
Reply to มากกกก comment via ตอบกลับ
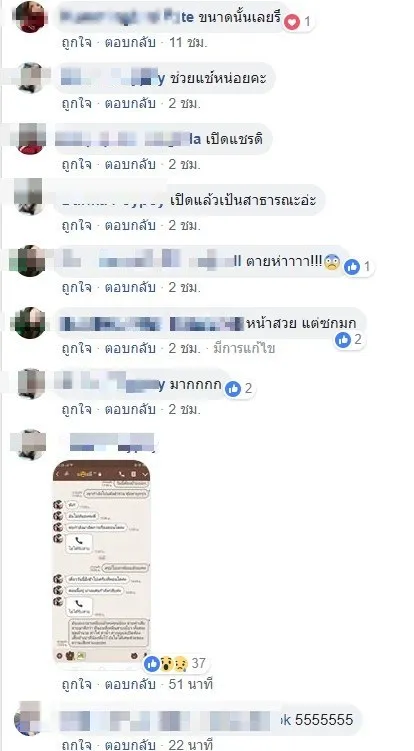click(x=130, y=410)
